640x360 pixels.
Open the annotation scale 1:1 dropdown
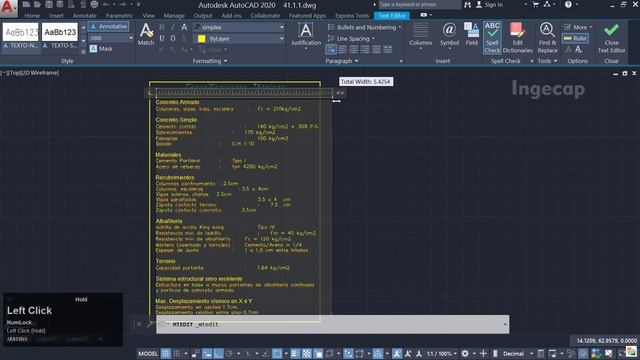[442, 353]
